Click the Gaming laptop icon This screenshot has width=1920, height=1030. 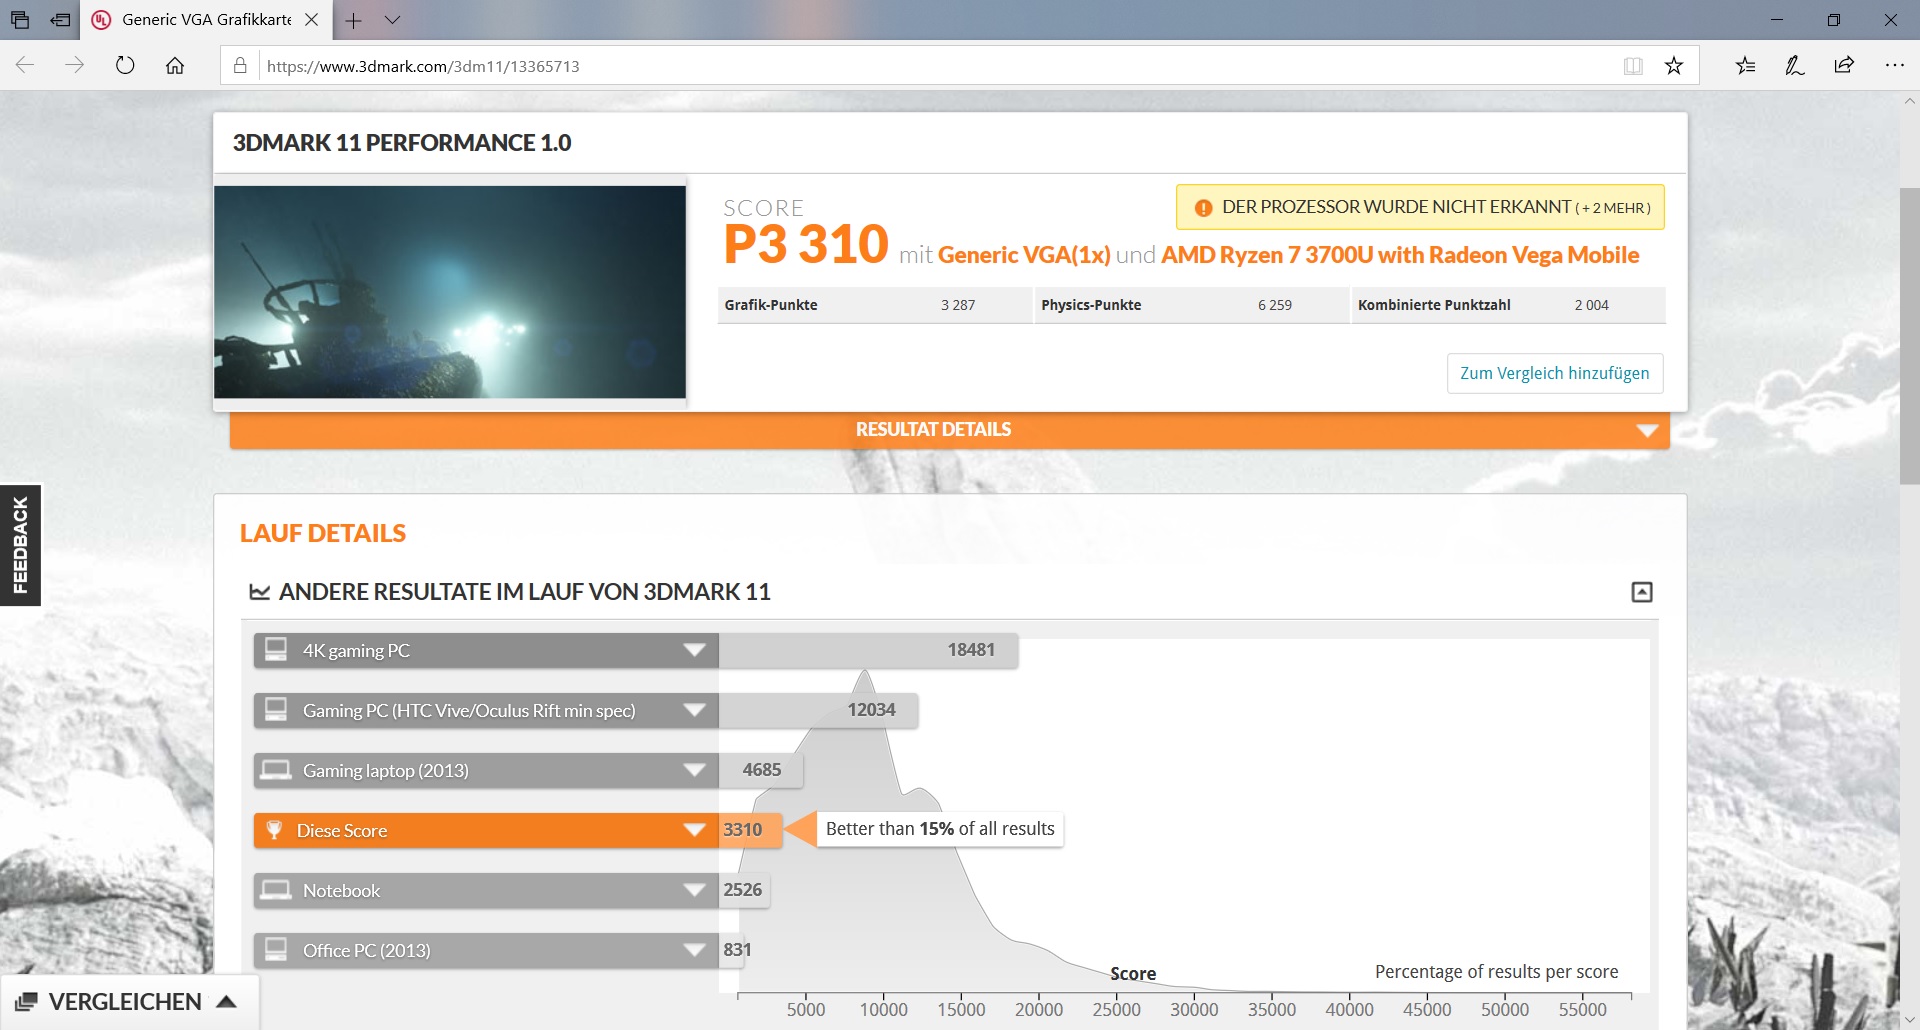[276, 770]
